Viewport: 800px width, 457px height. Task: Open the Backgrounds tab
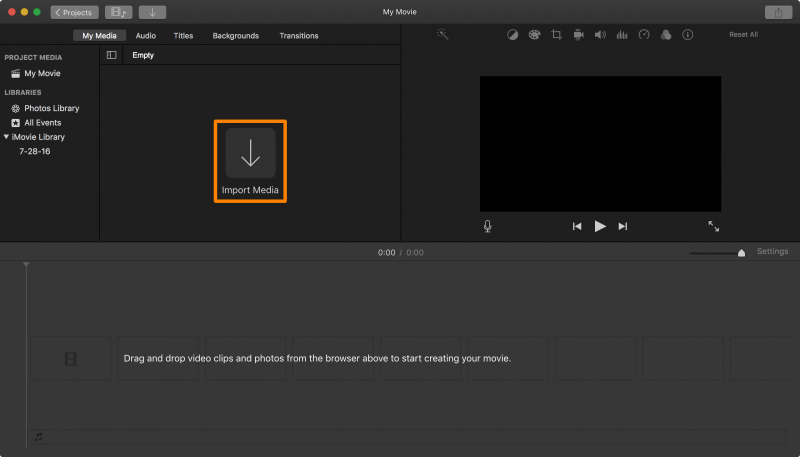pos(235,36)
